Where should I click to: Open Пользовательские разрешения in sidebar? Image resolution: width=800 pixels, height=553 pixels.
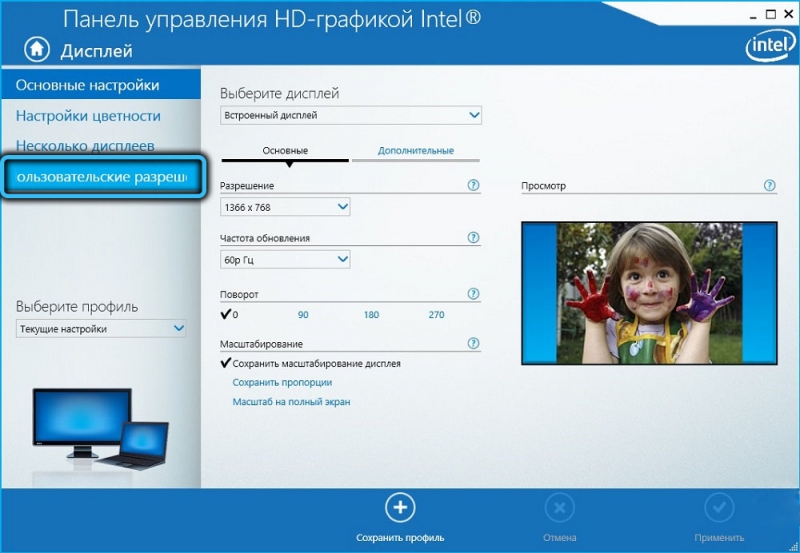pyautogui.click(x=103, y=177)
